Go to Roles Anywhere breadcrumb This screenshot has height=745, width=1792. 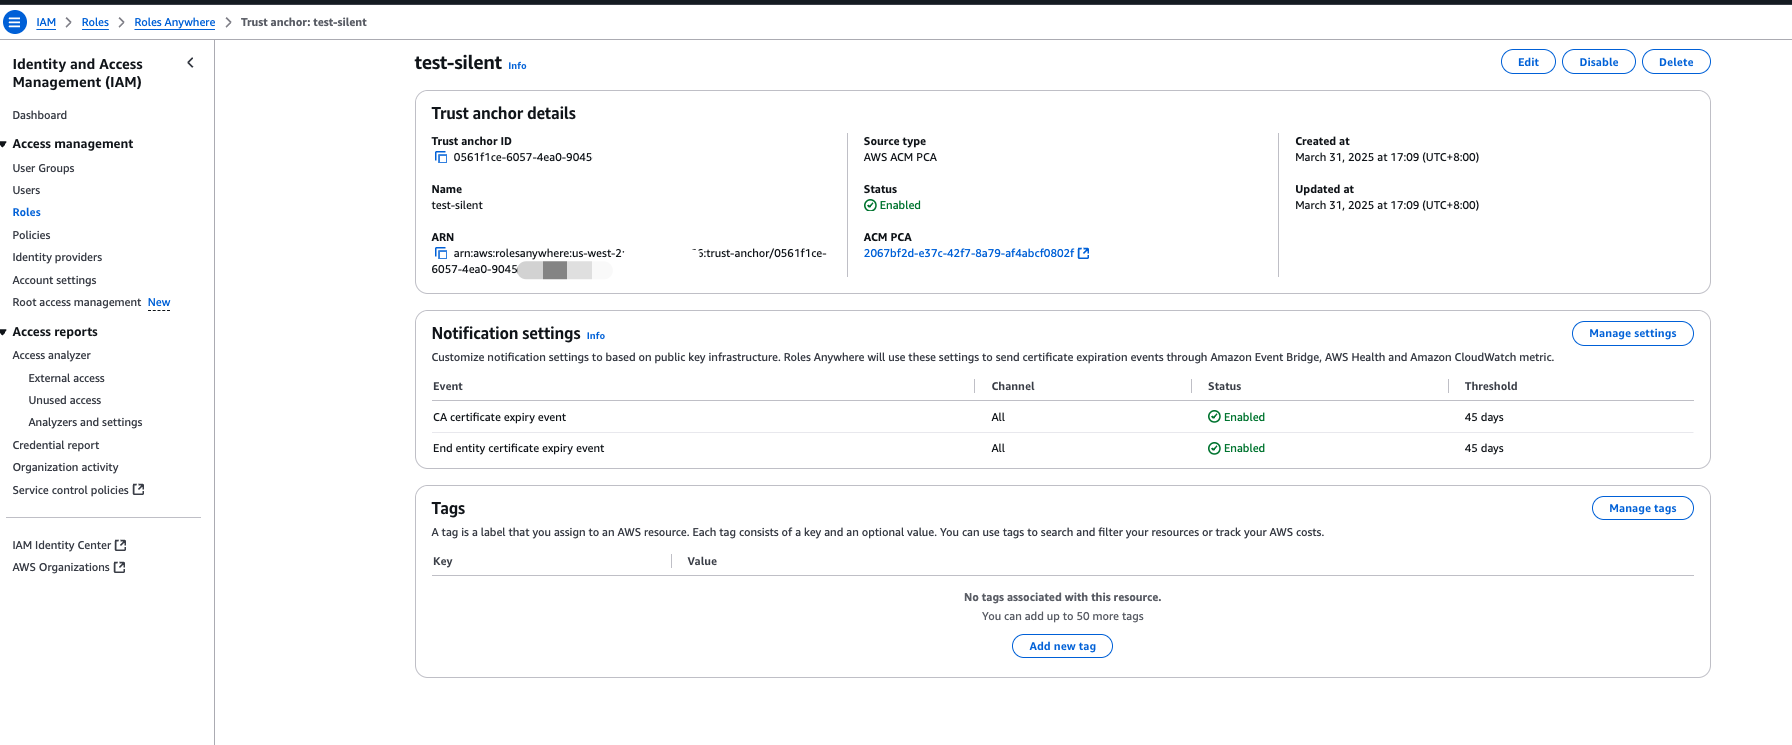(174, 22)
